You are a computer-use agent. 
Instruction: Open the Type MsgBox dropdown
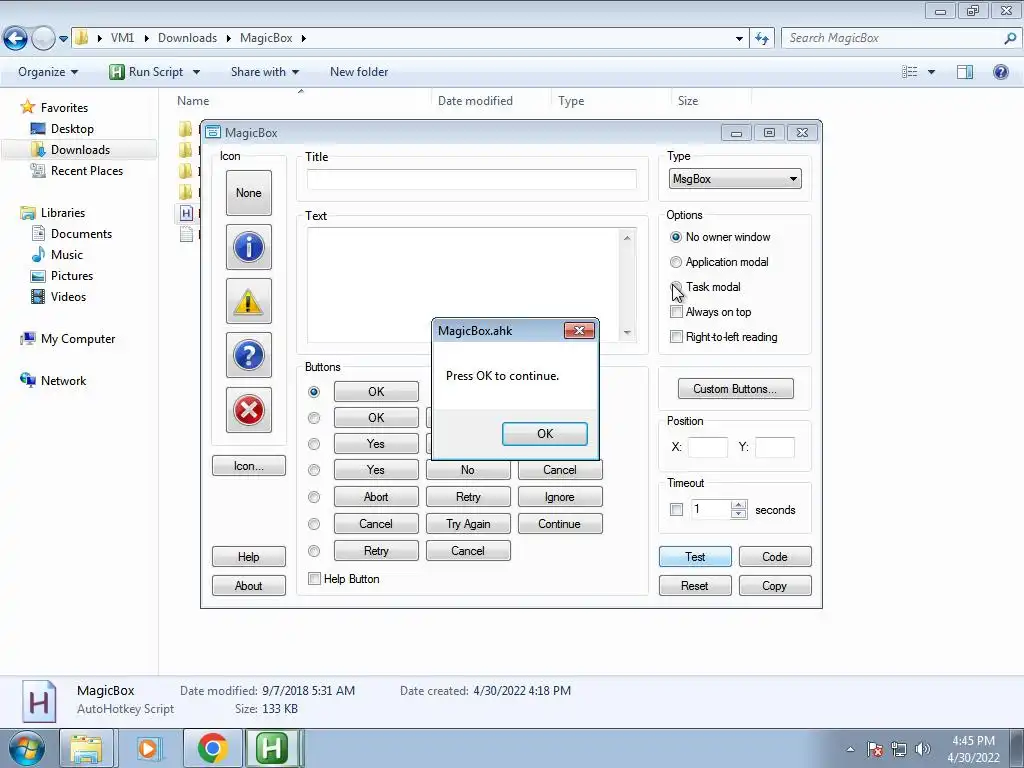pos(735,179)
